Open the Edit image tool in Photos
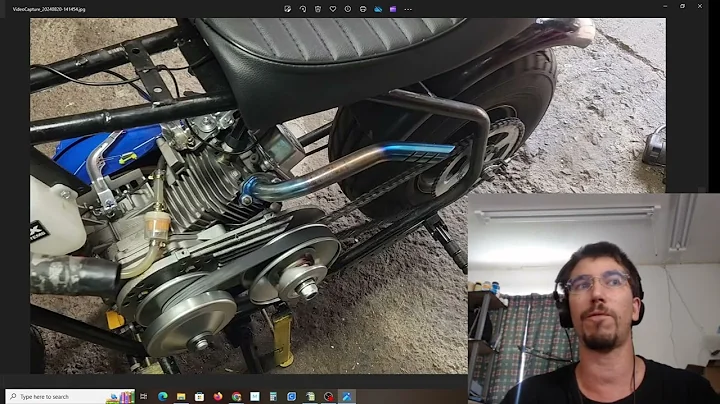This screenshot has width=720, height=404. click(x=287, y=9)
